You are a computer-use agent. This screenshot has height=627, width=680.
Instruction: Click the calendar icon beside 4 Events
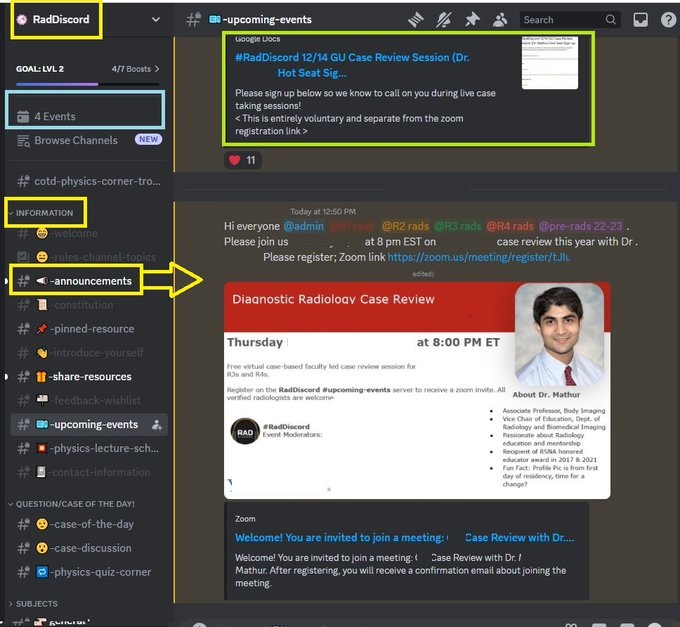coord(23,116)
